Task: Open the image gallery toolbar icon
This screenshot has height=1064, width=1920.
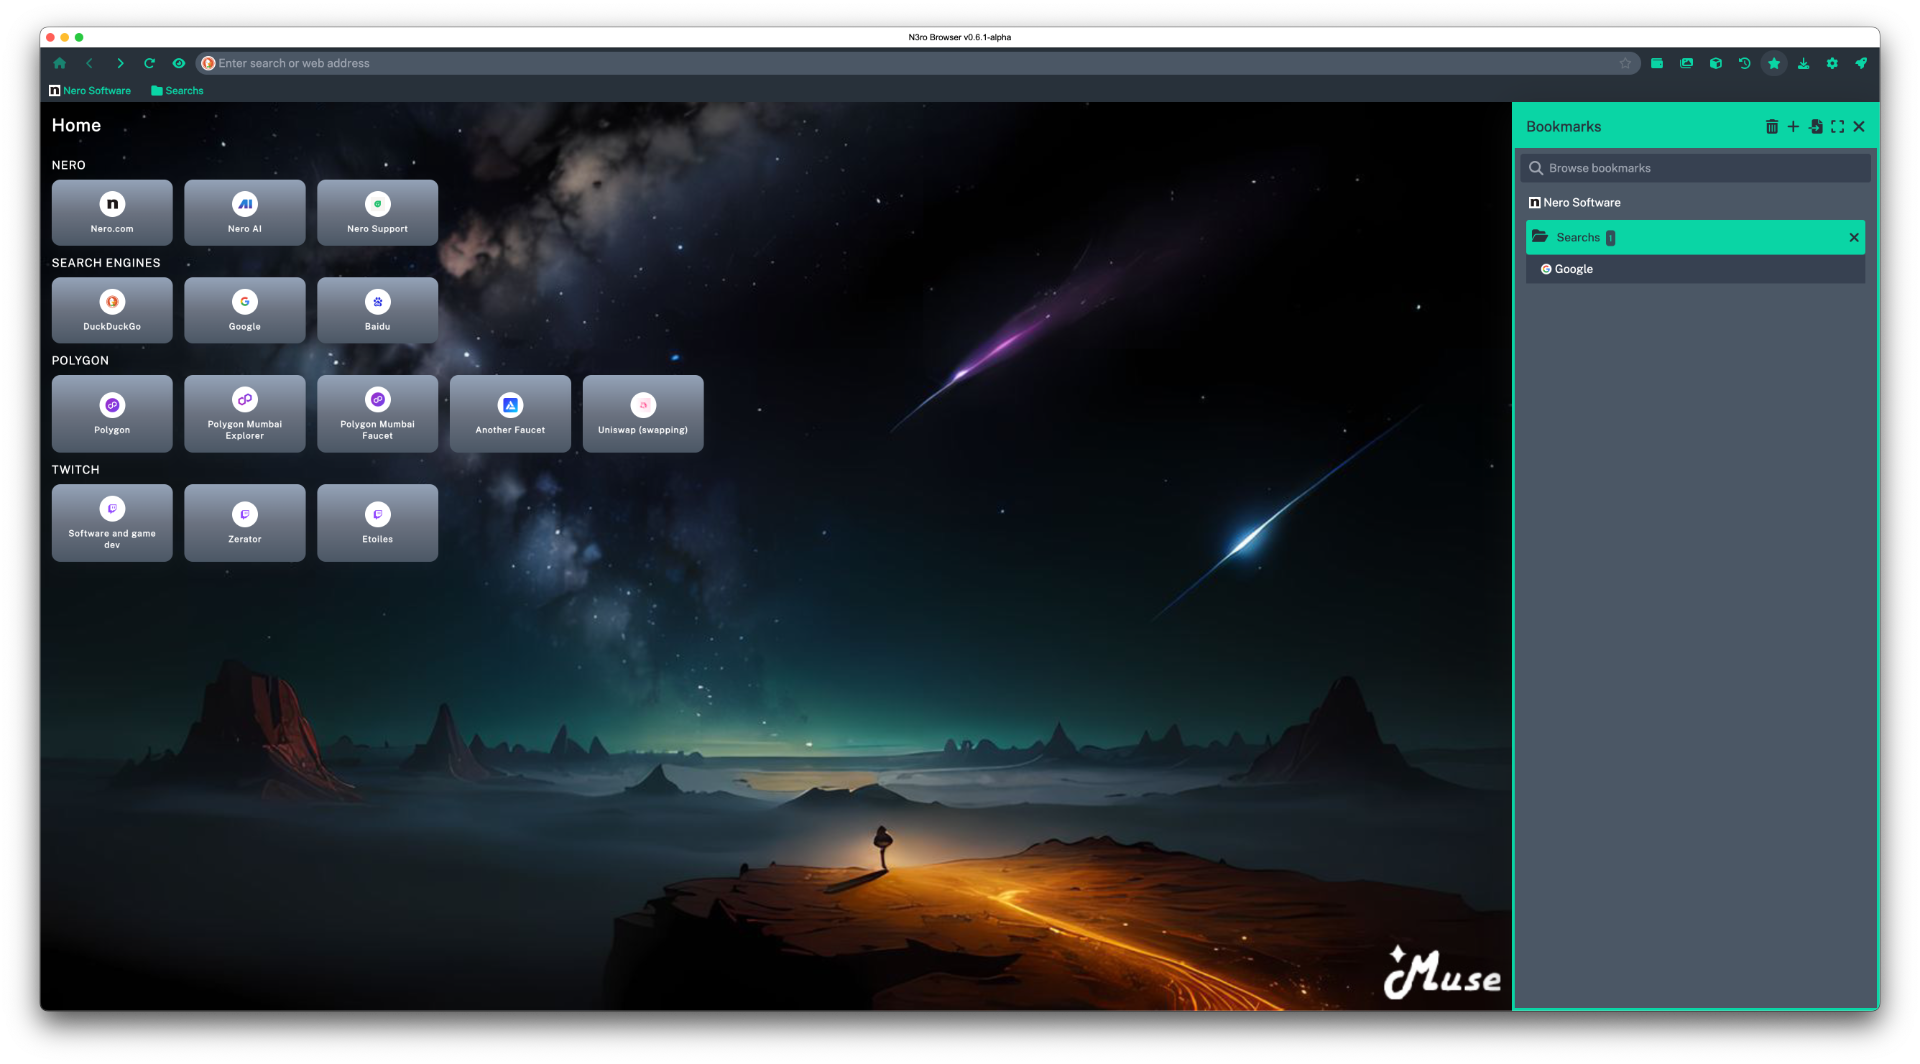Action: coord(1686,63)
